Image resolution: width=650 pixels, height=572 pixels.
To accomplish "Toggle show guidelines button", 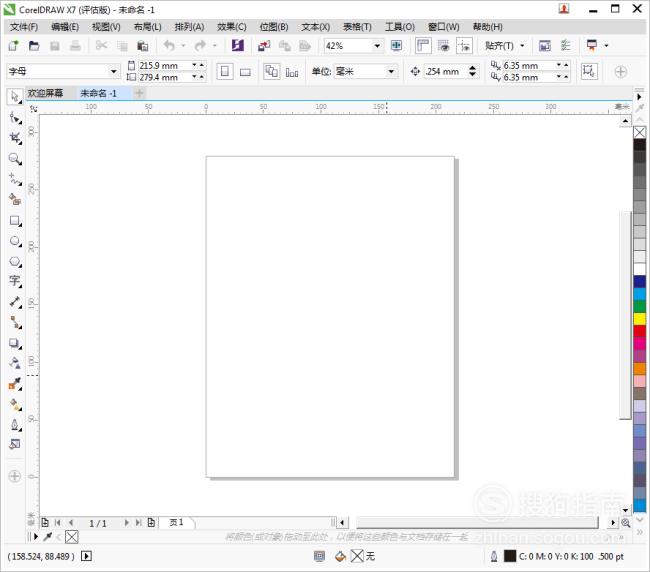I will pos(464,46).
